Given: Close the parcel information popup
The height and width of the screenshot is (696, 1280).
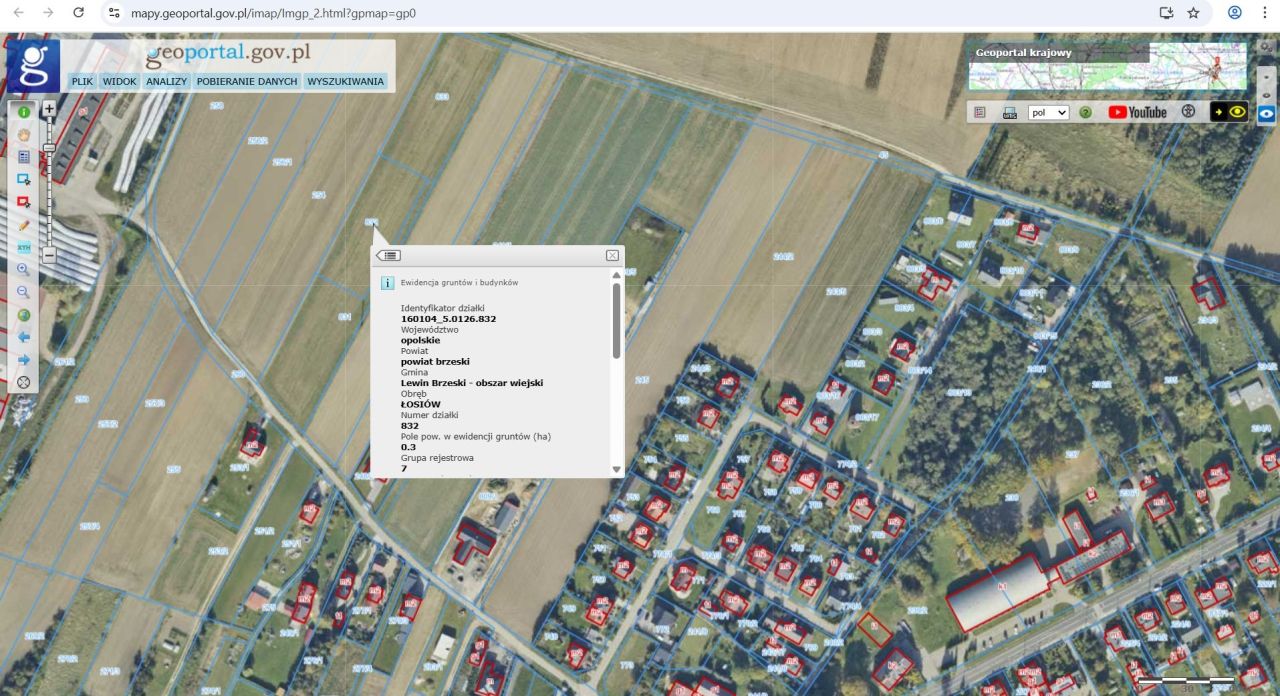Looking at the screenshot, I should [612, 256].
